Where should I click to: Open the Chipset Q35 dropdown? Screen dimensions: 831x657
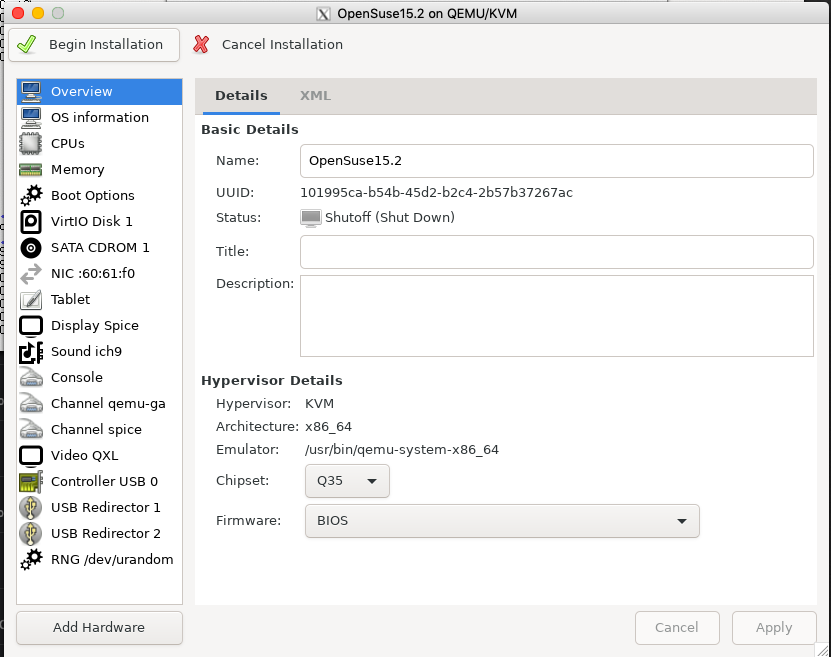[x=347, y=481]
